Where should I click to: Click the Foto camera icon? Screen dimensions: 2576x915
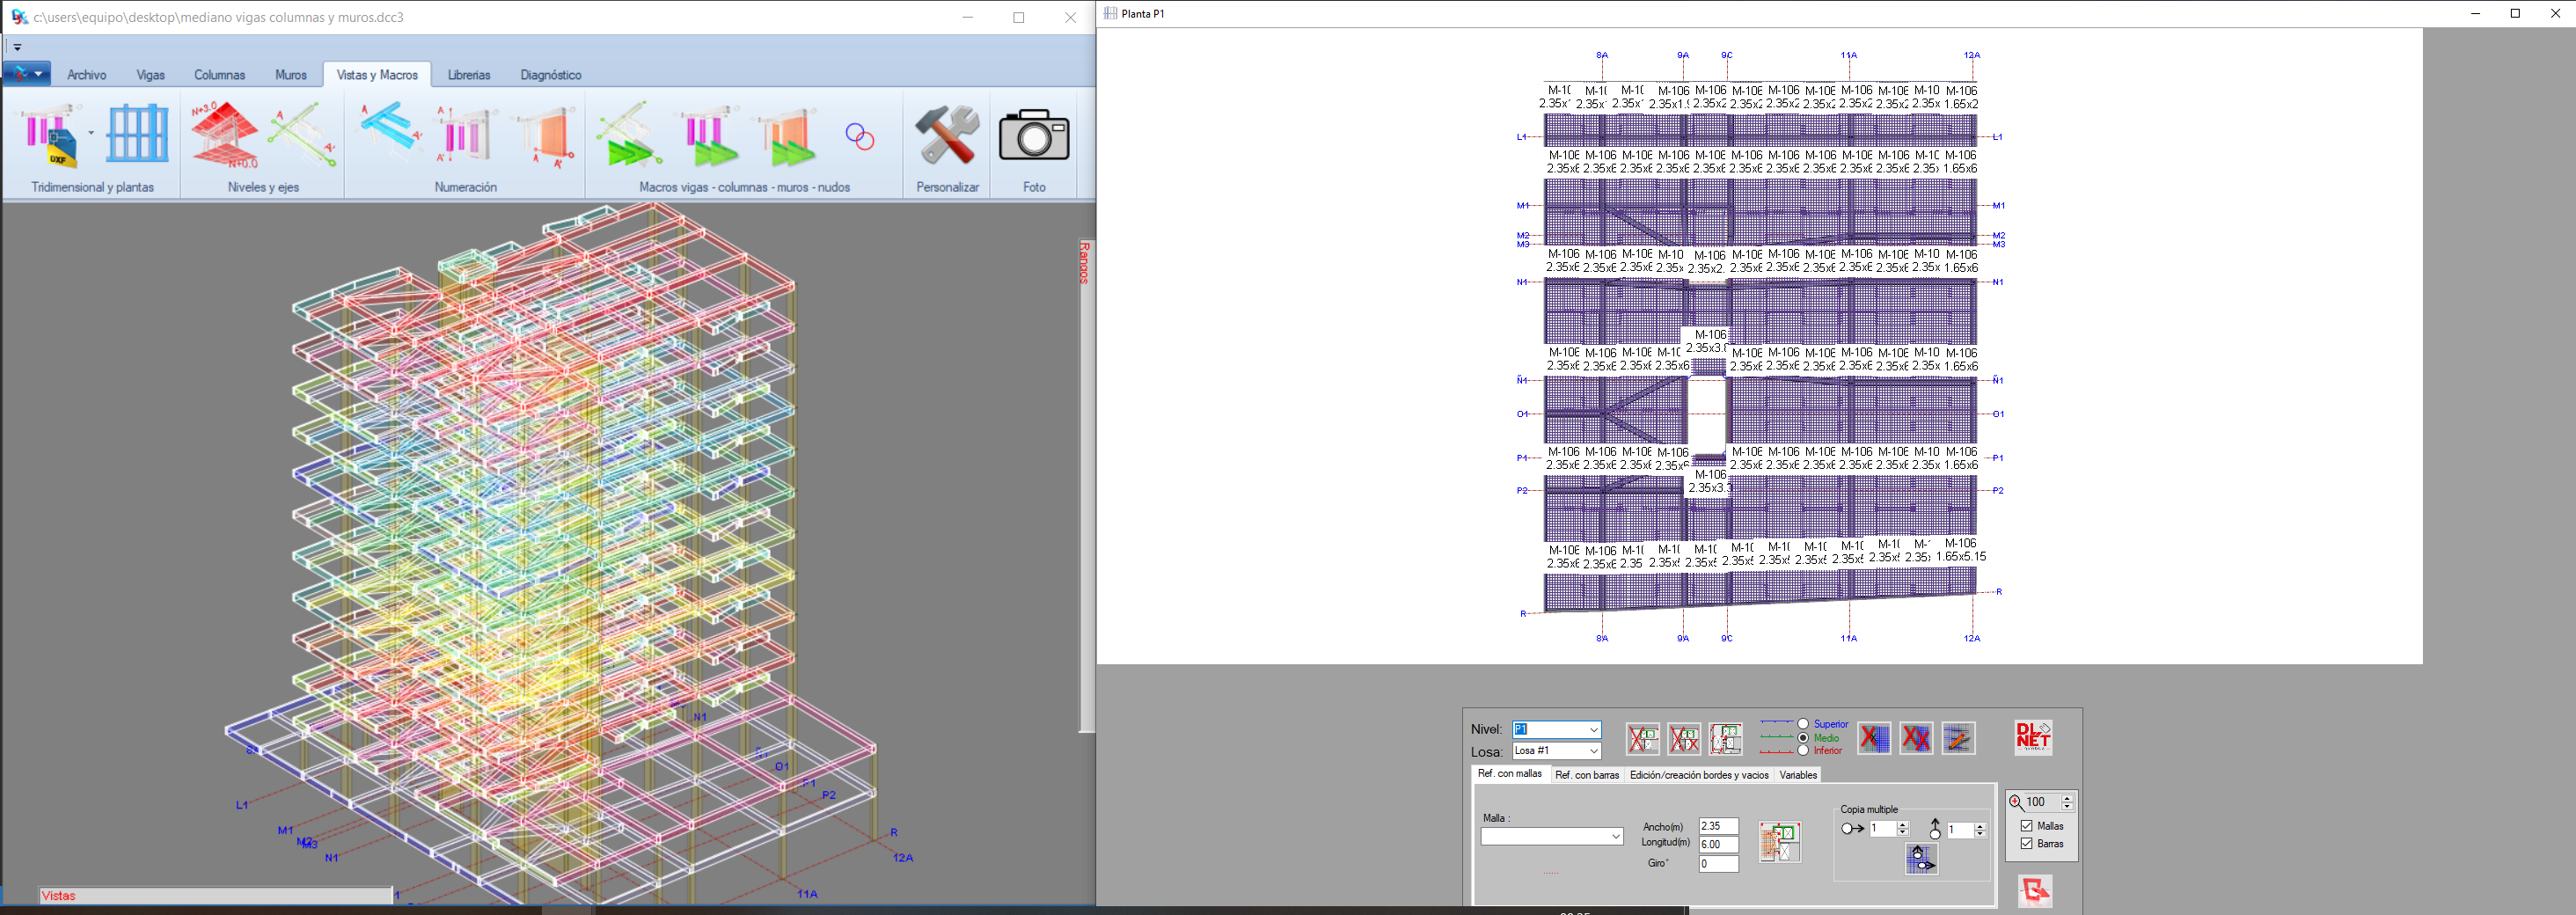[1034, 136]
